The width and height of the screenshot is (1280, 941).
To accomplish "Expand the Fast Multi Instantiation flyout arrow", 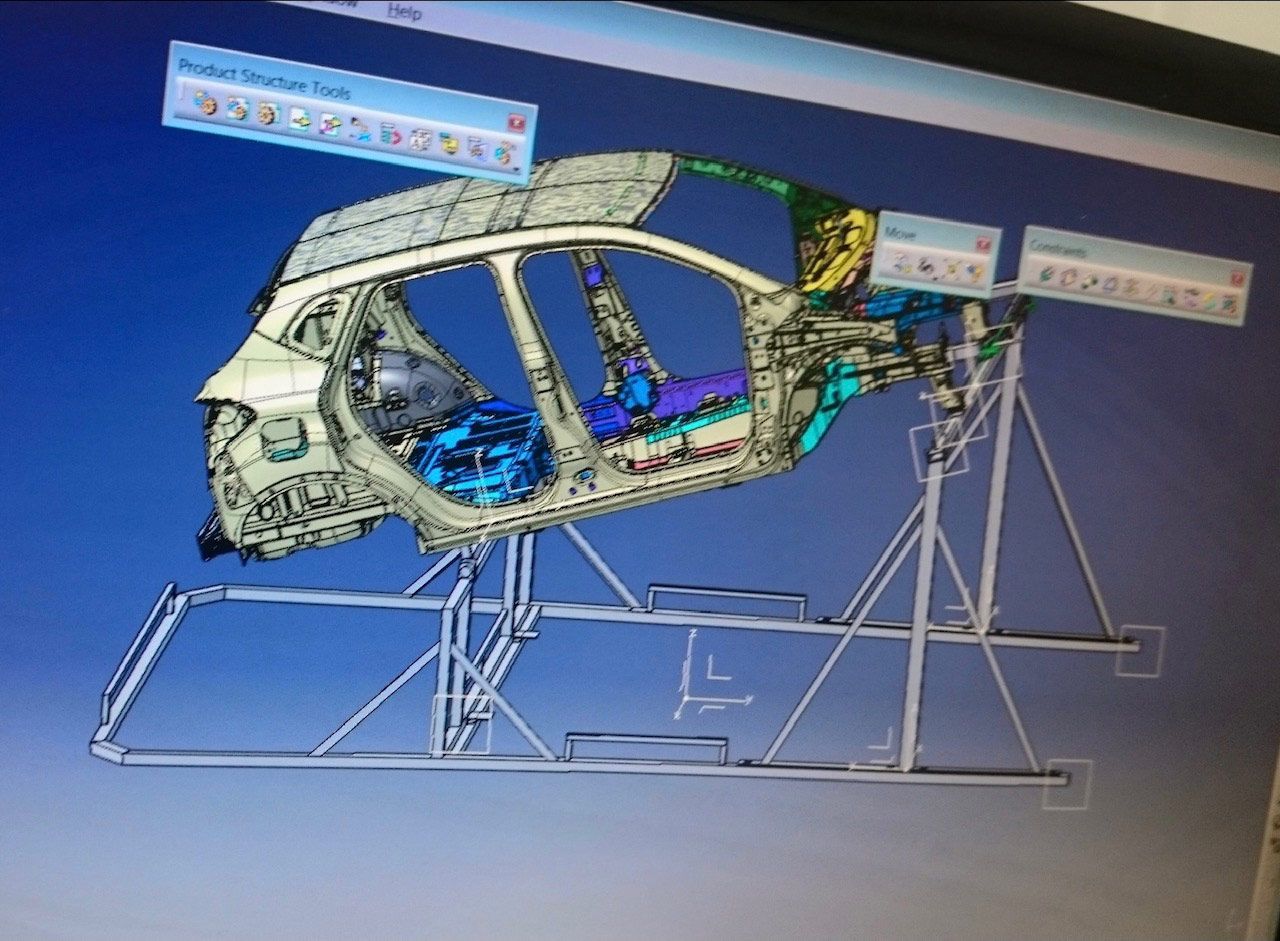I will coord(518,168).
